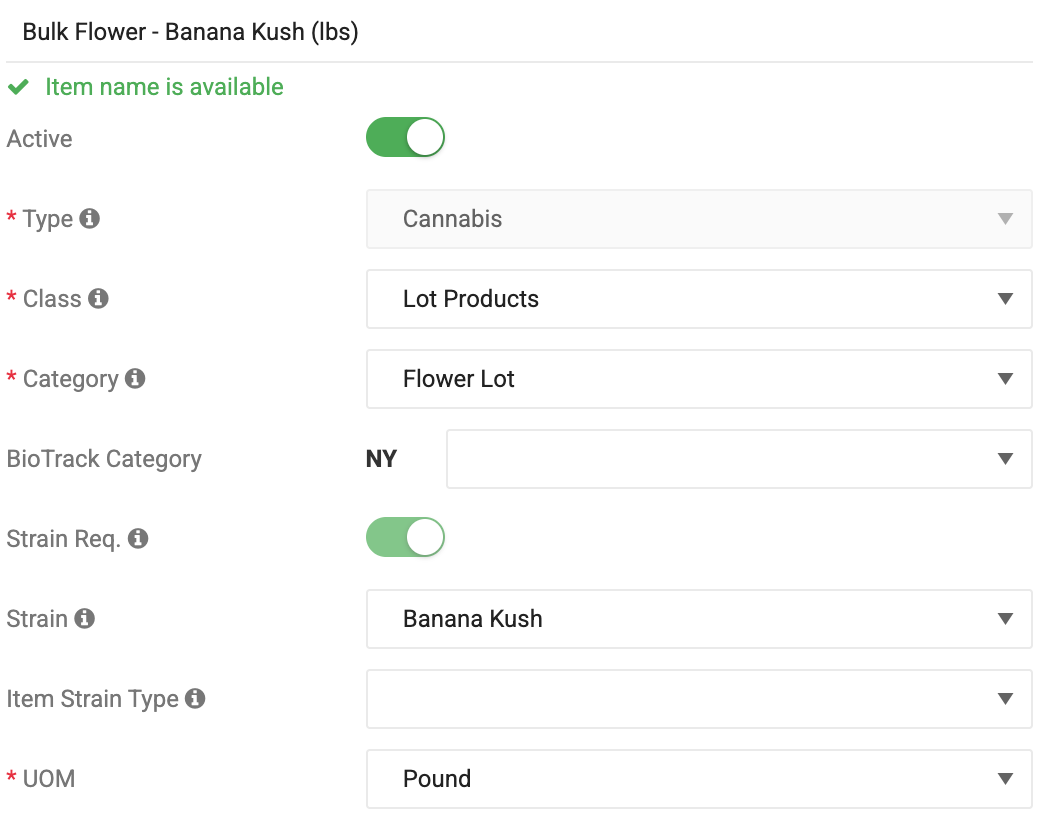Open the Category dropdown showing Flower Lot

click(699, 378)
